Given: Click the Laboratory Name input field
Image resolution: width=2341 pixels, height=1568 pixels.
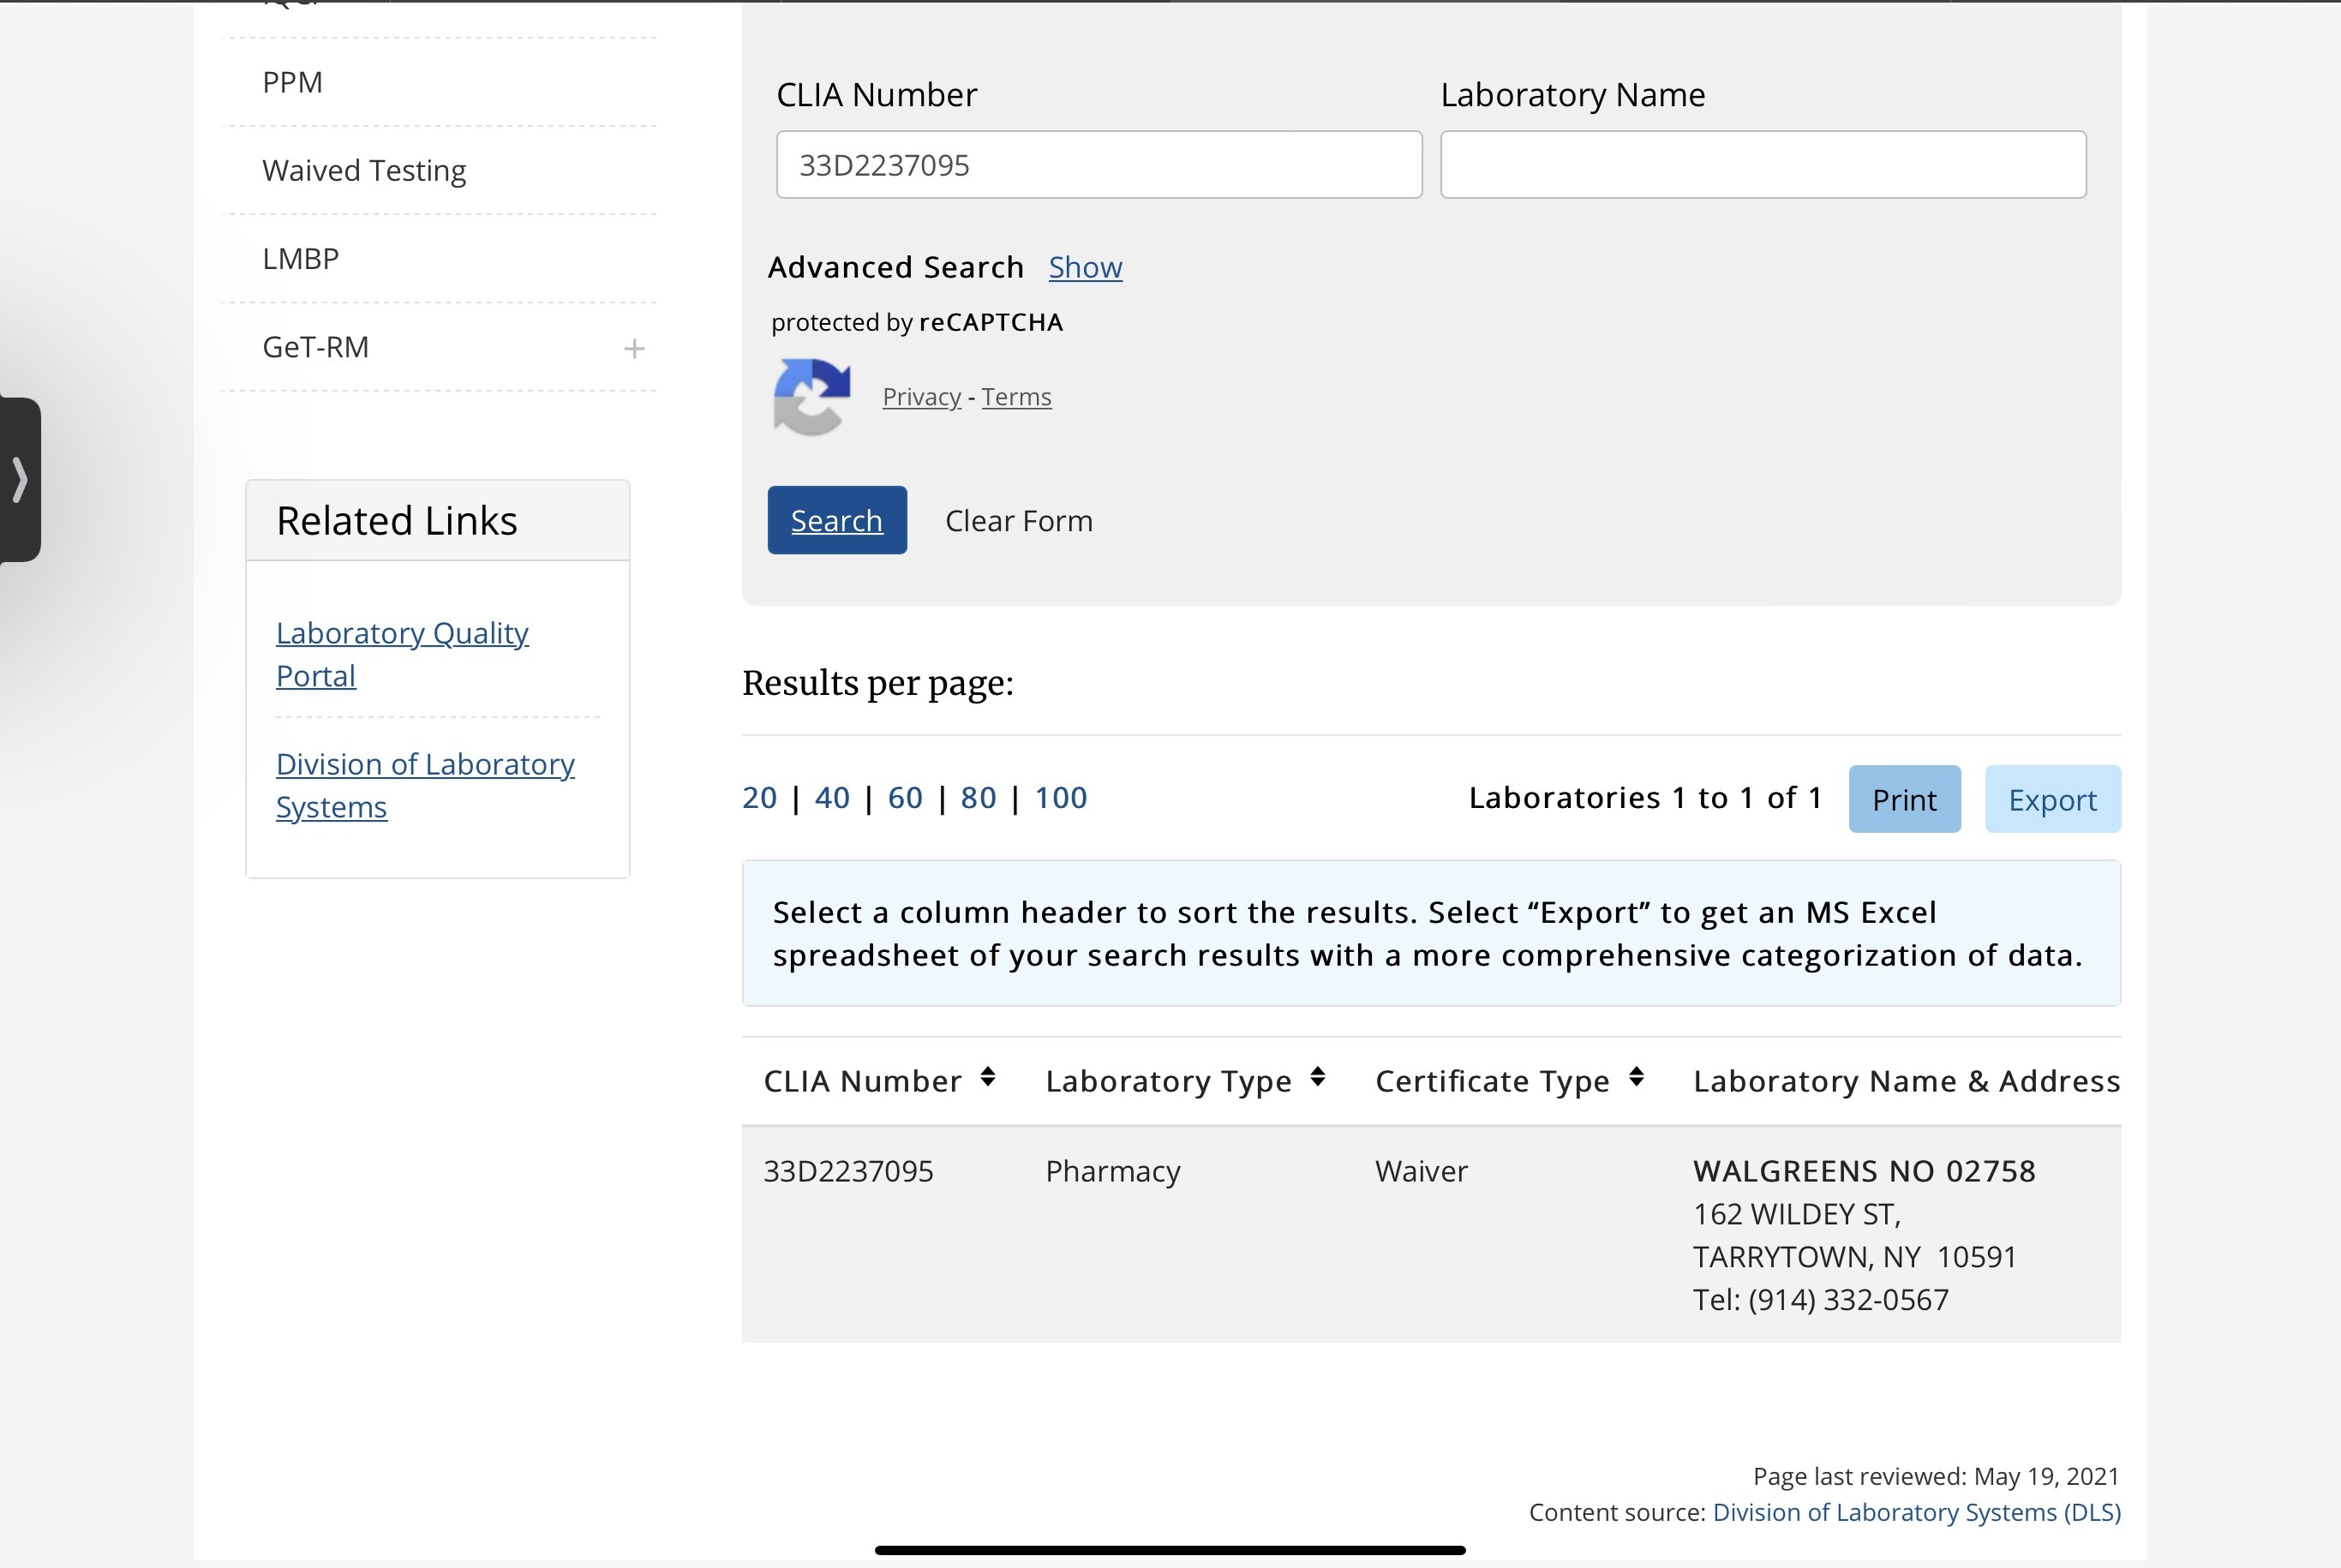Looking at the screenshot, I should point(1763,165).
